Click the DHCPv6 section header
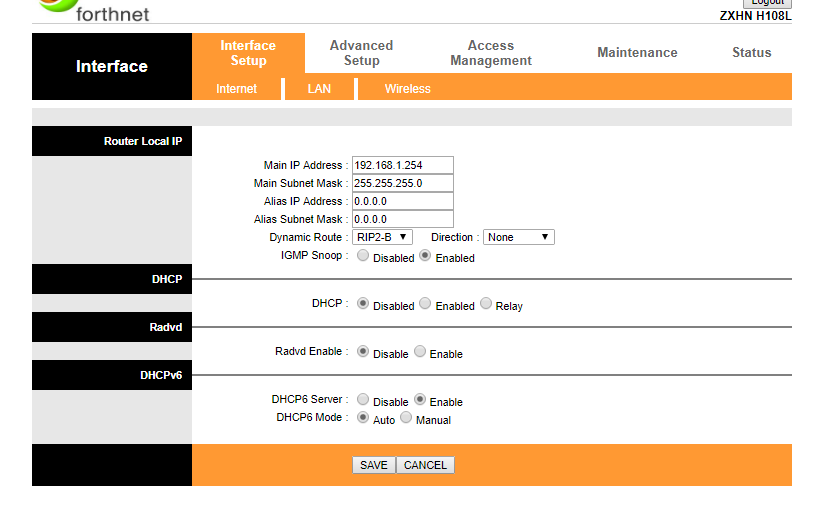The width and height of the screenshot is (823, 519). coord(112,375)
